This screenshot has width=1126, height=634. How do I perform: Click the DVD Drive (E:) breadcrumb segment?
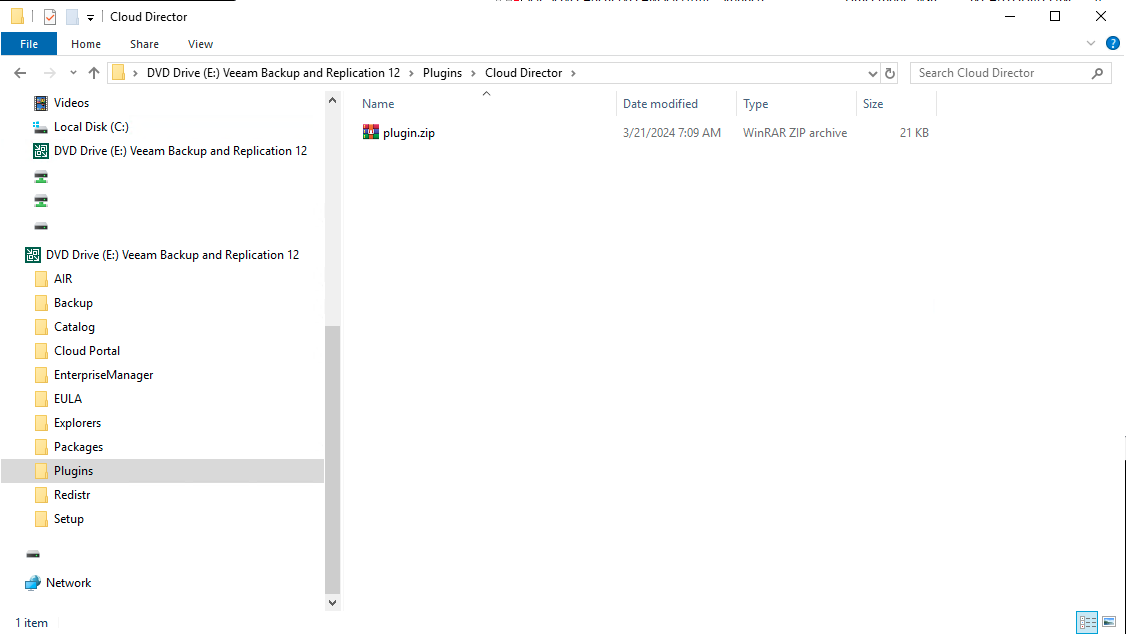(273, 73)
